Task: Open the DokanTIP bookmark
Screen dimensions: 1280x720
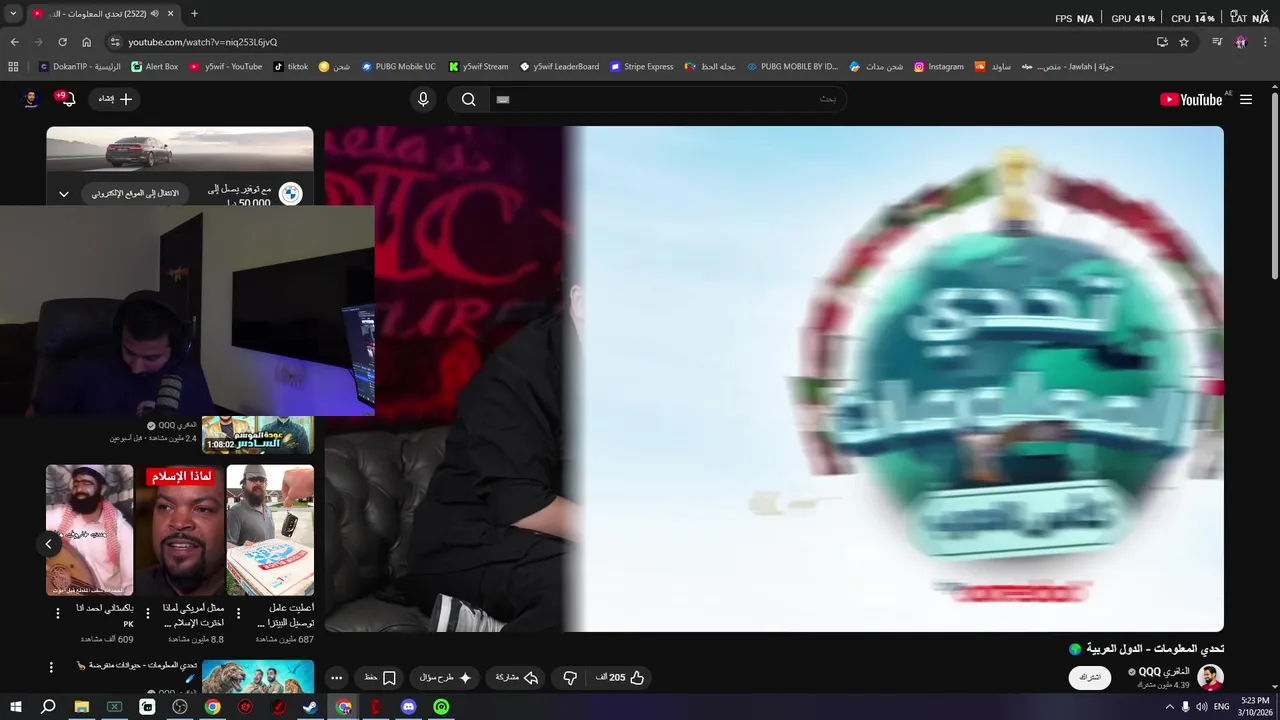Action: coord(79,67)
